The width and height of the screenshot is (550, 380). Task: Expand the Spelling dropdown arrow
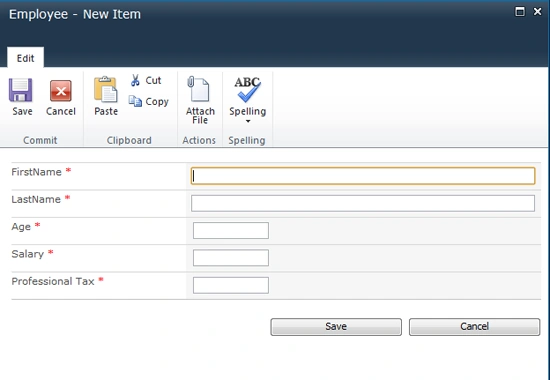tap(248, 121)
